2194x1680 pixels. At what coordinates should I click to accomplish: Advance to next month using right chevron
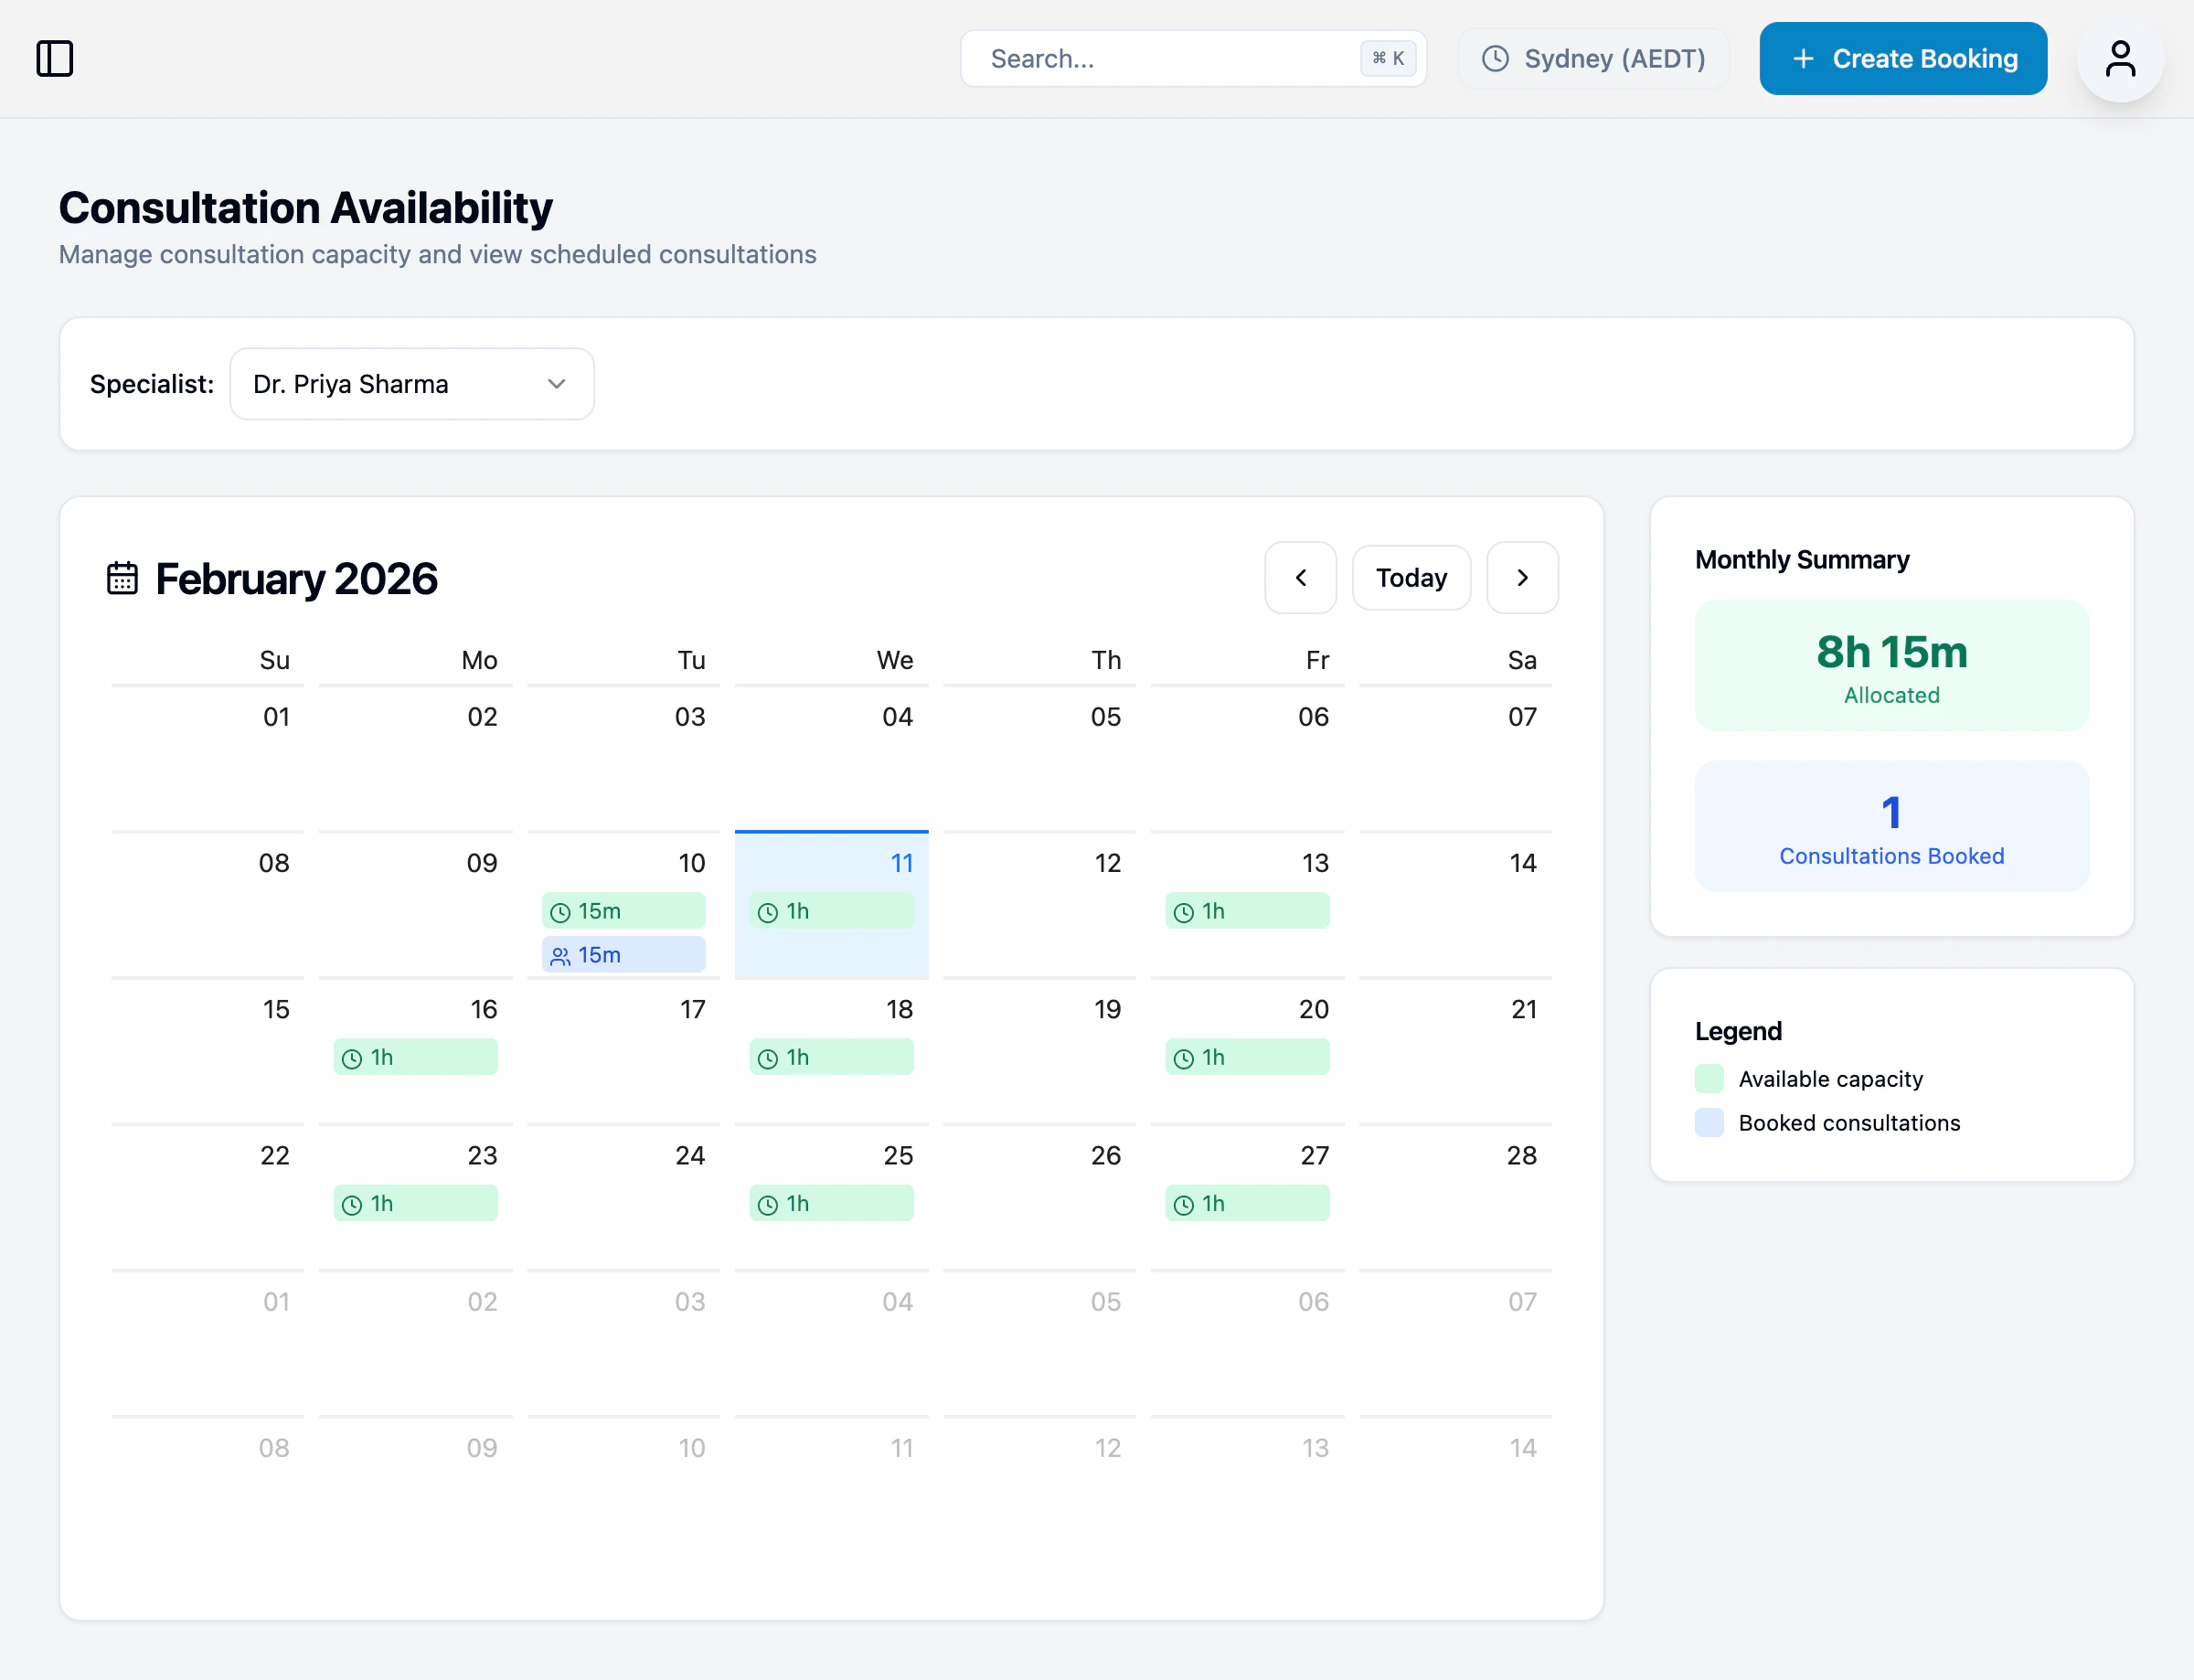[x=1522, y=577]
